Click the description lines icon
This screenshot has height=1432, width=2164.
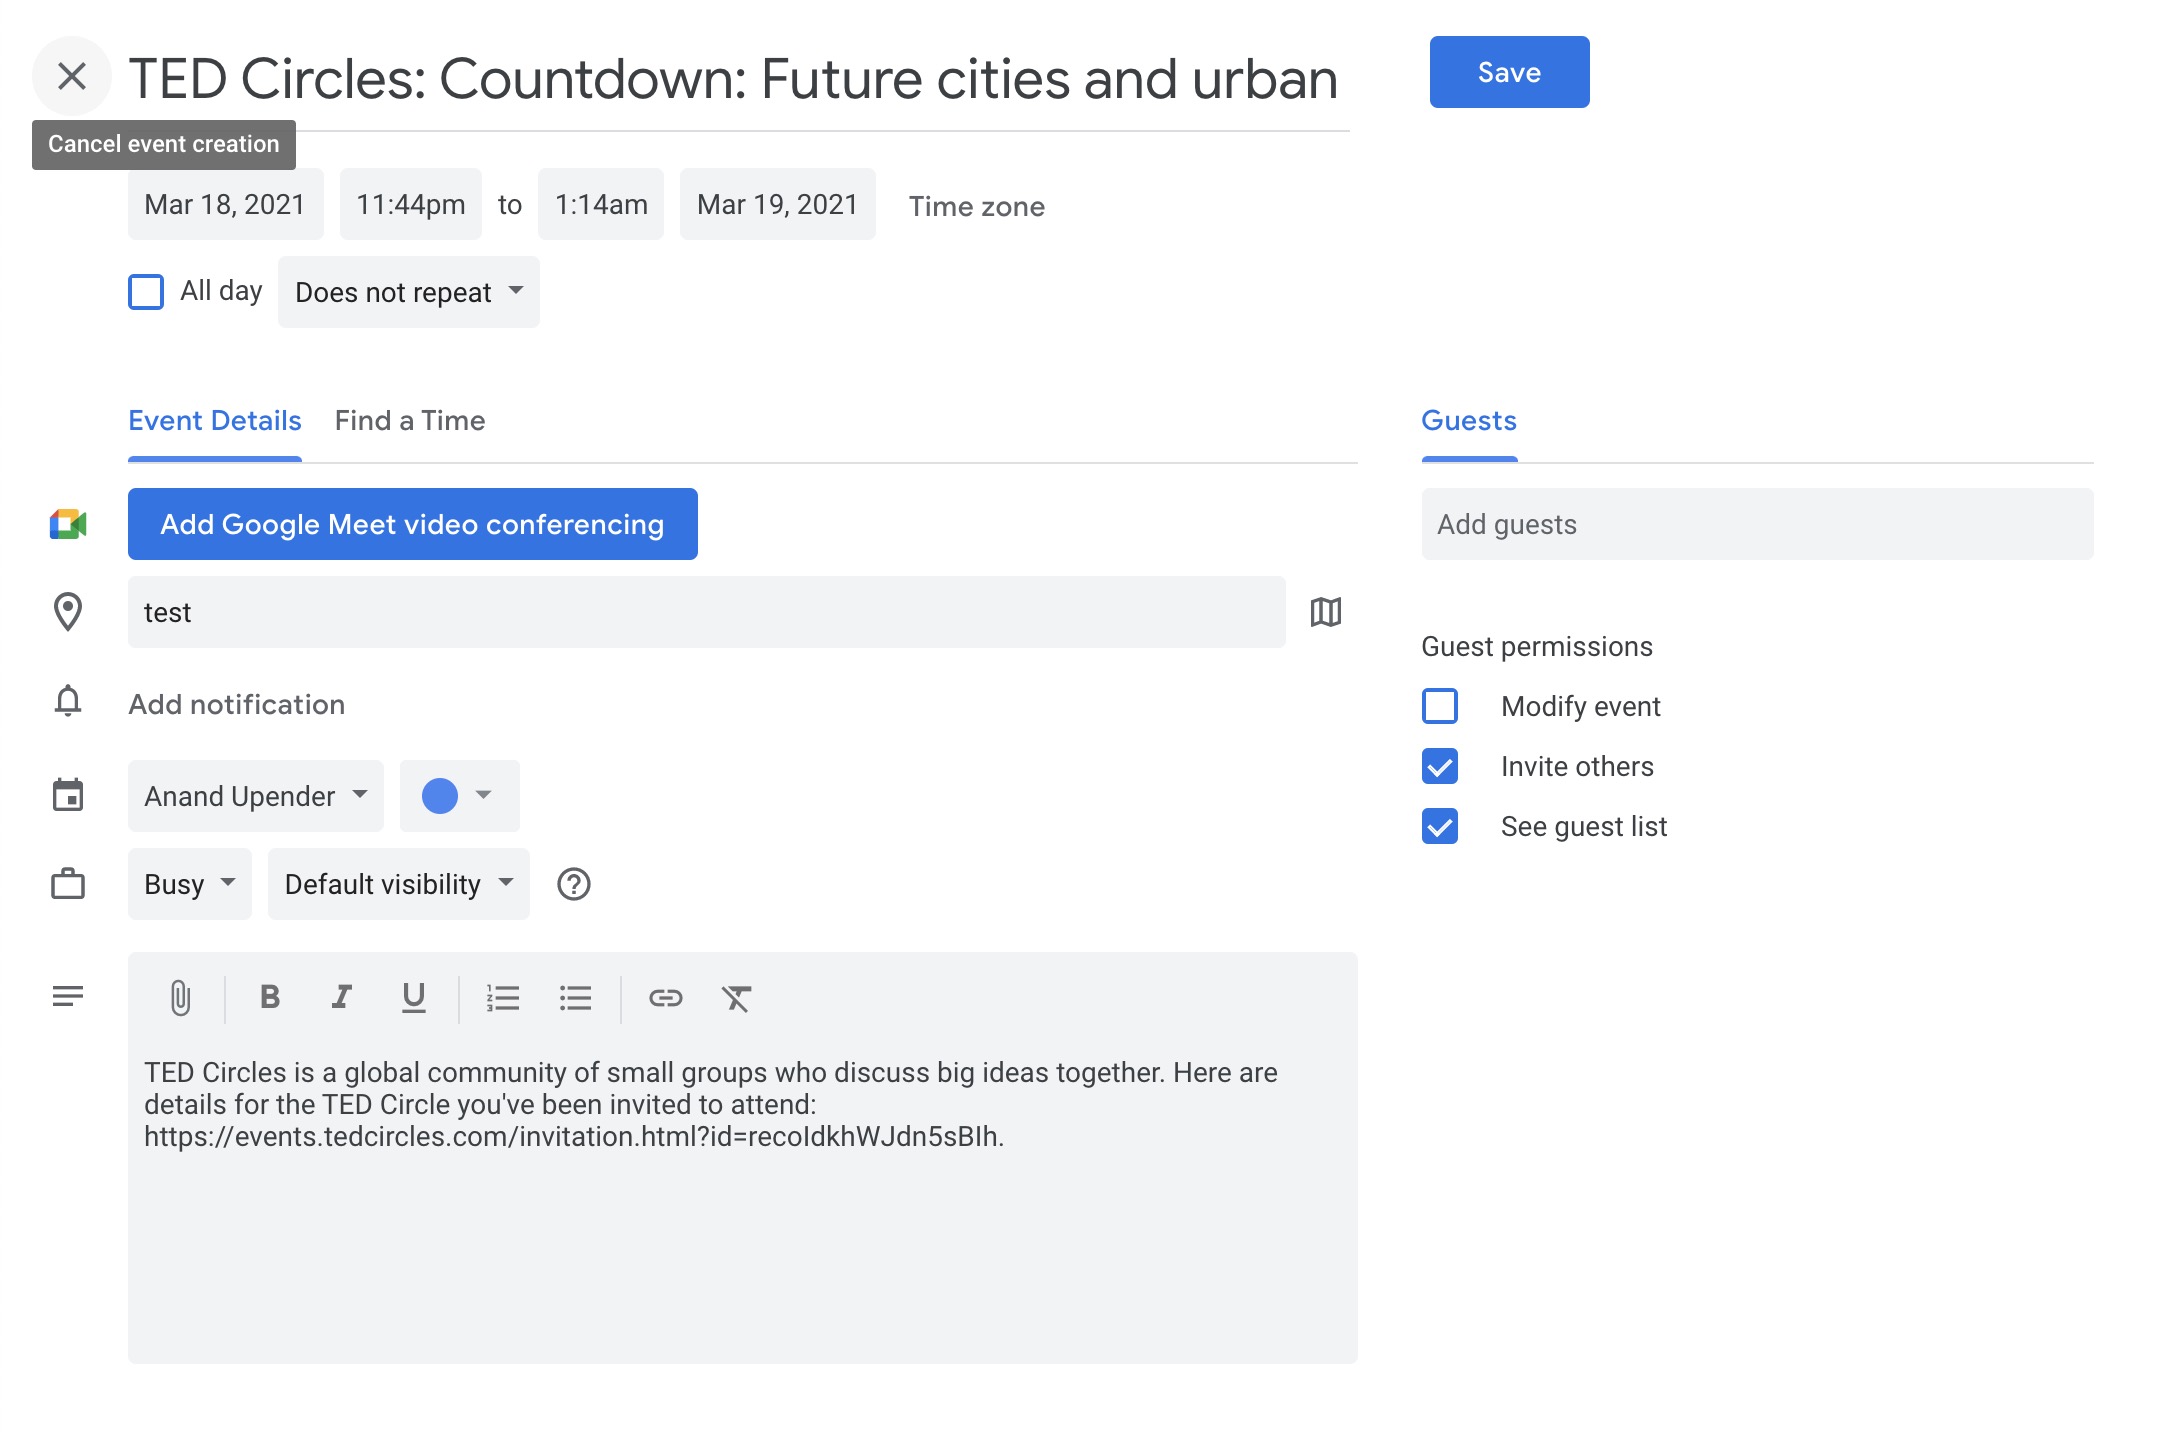coord(68,996)
